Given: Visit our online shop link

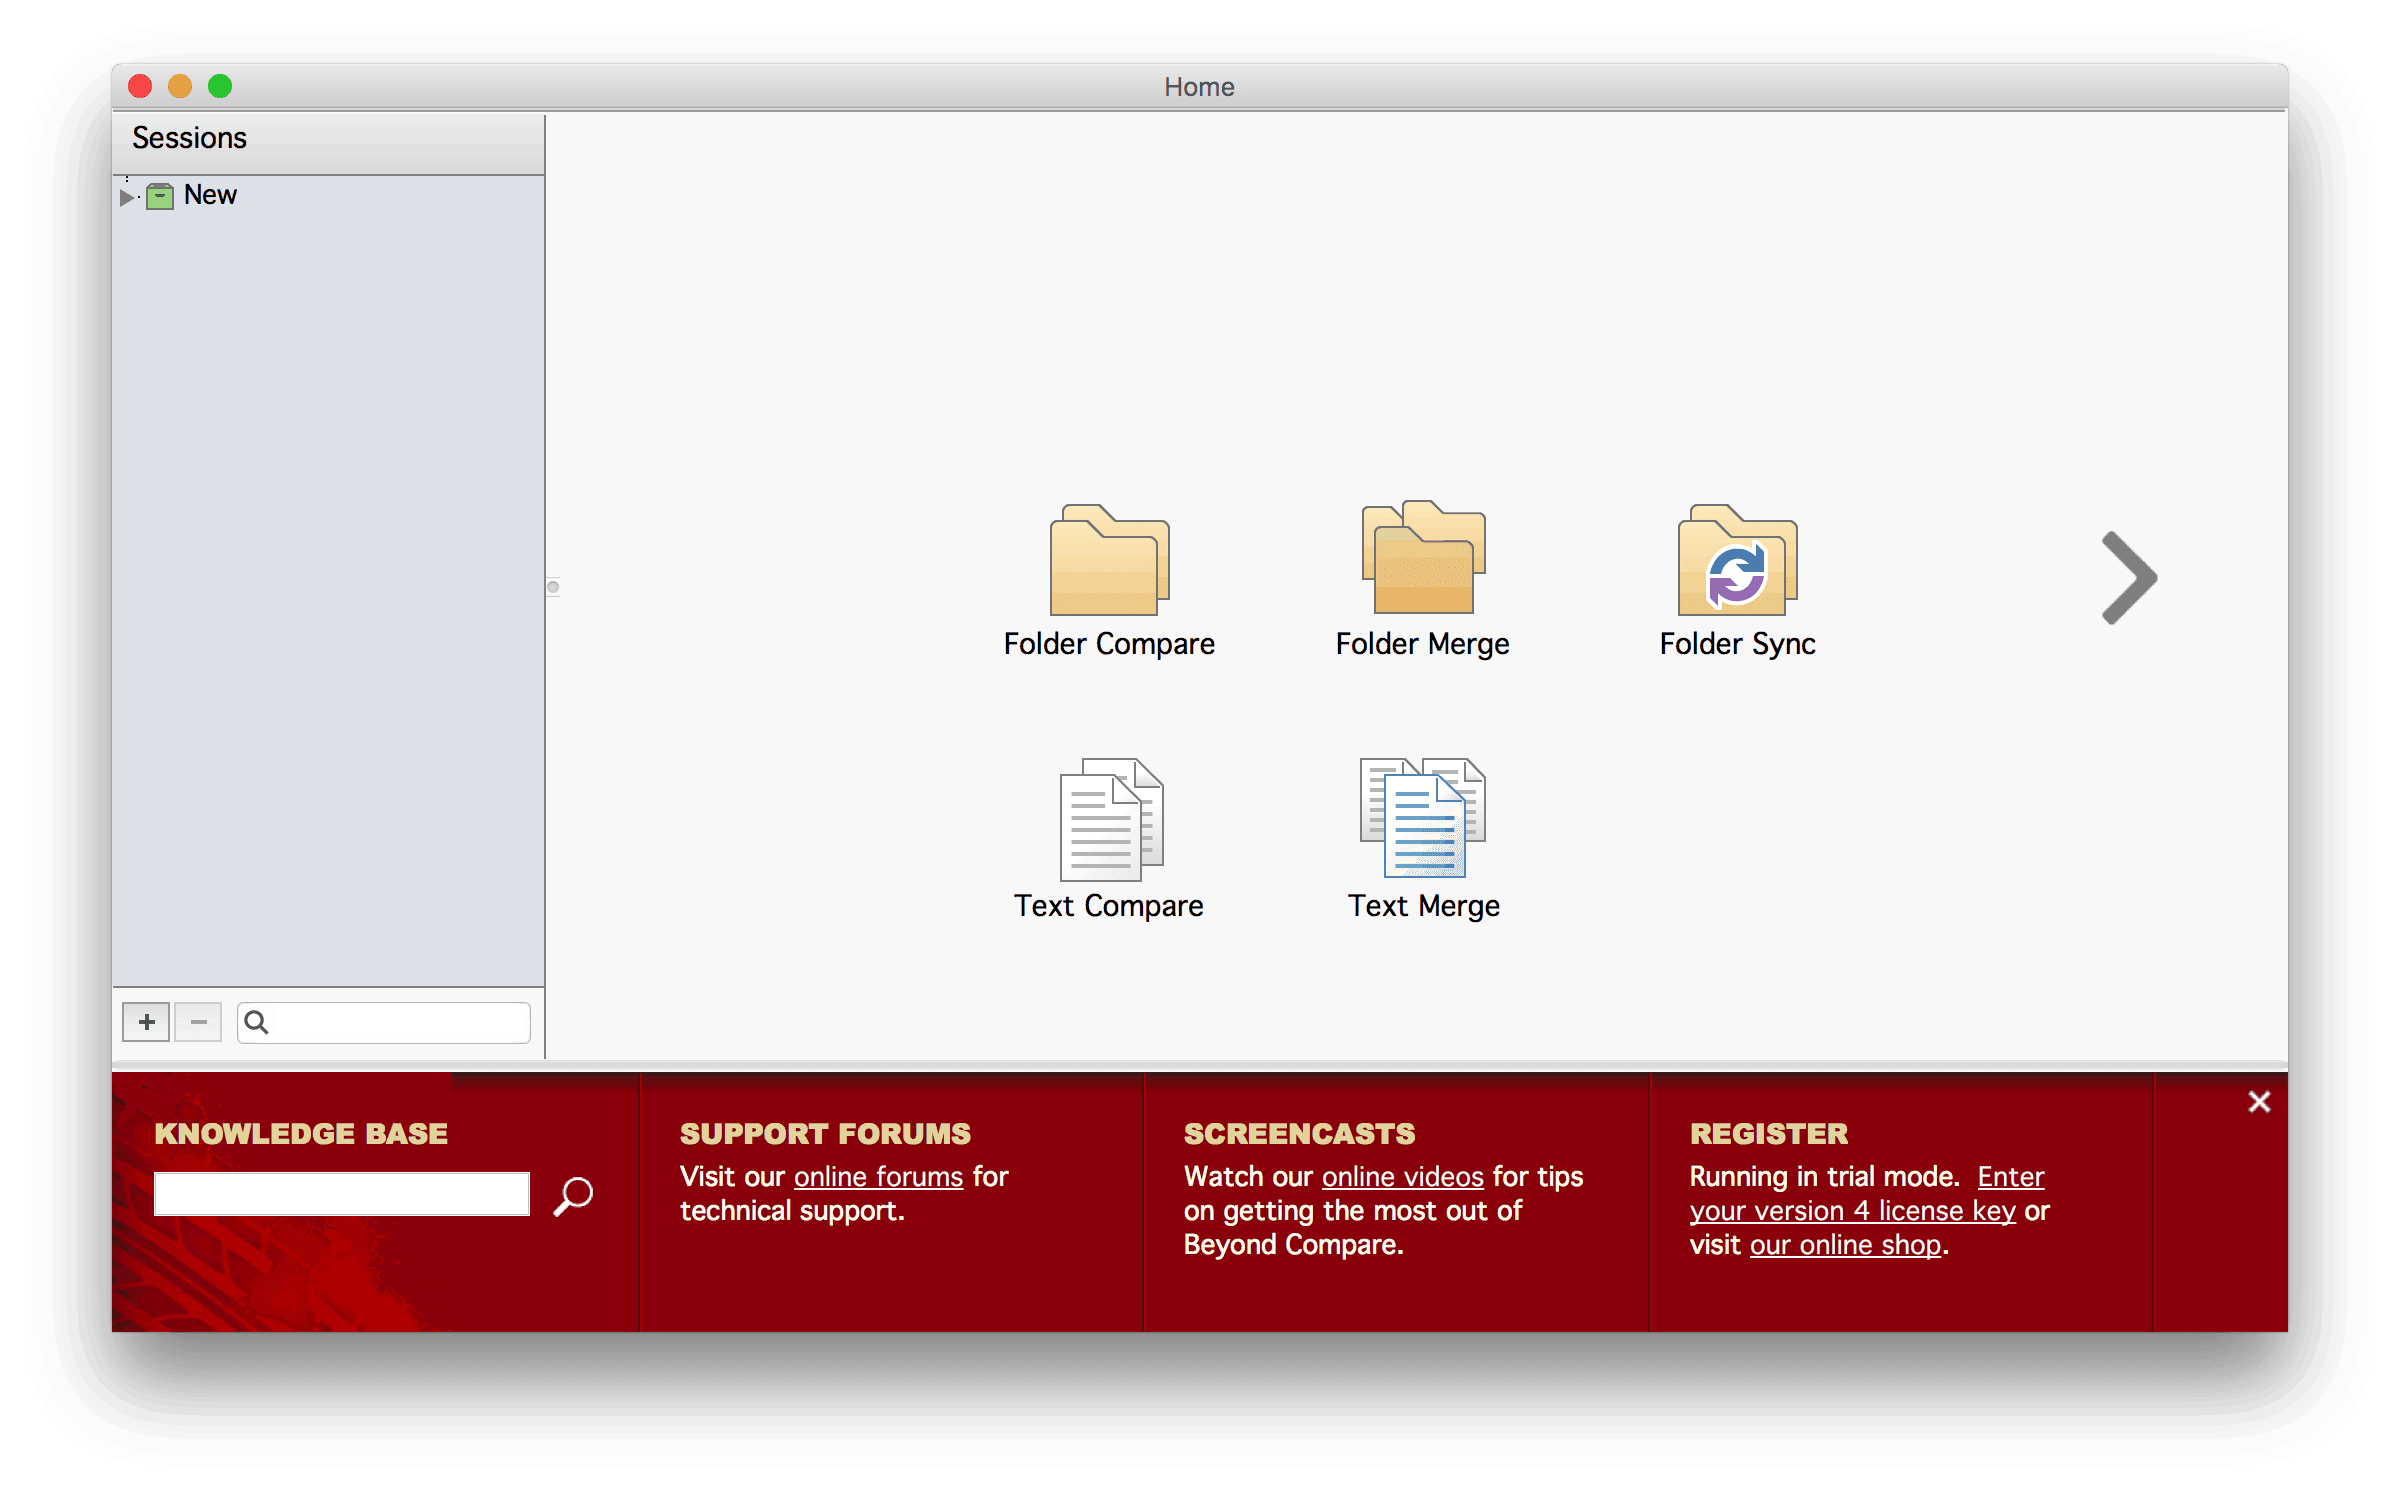Looking at the screenshot, I should click(x=1845, y=1245).
